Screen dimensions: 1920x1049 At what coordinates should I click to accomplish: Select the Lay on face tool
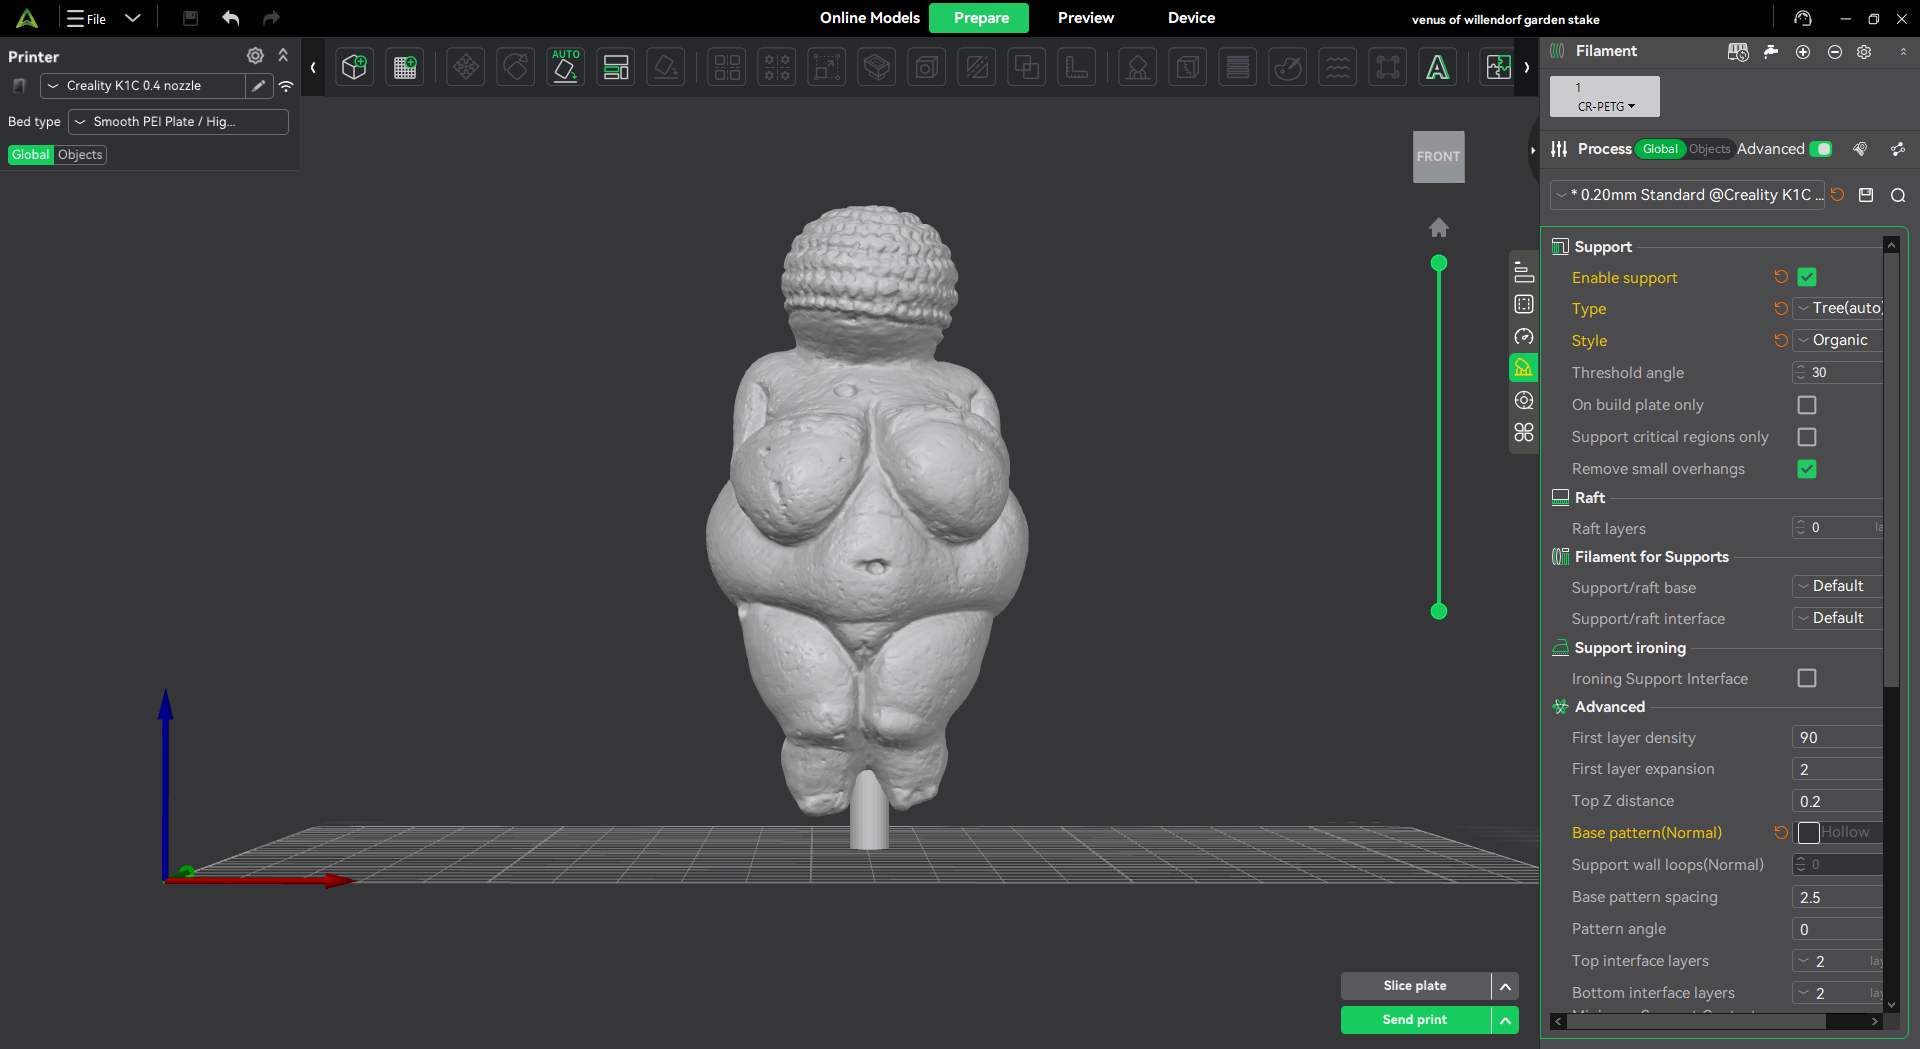[665, 67]
